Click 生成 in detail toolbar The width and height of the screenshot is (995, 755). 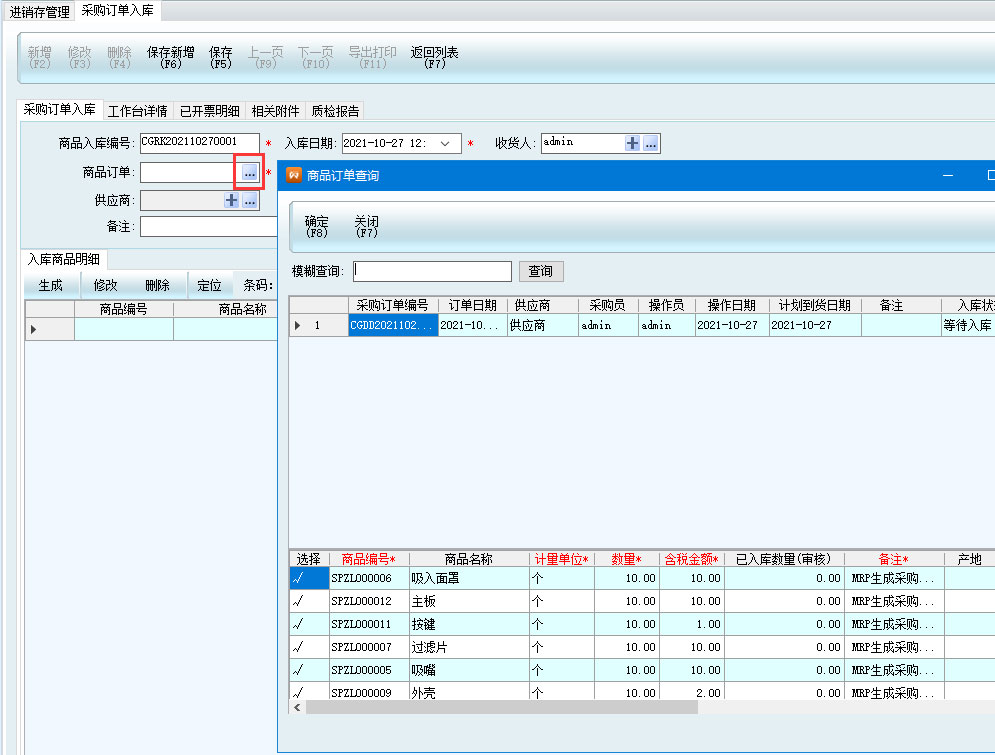[51, 286]
